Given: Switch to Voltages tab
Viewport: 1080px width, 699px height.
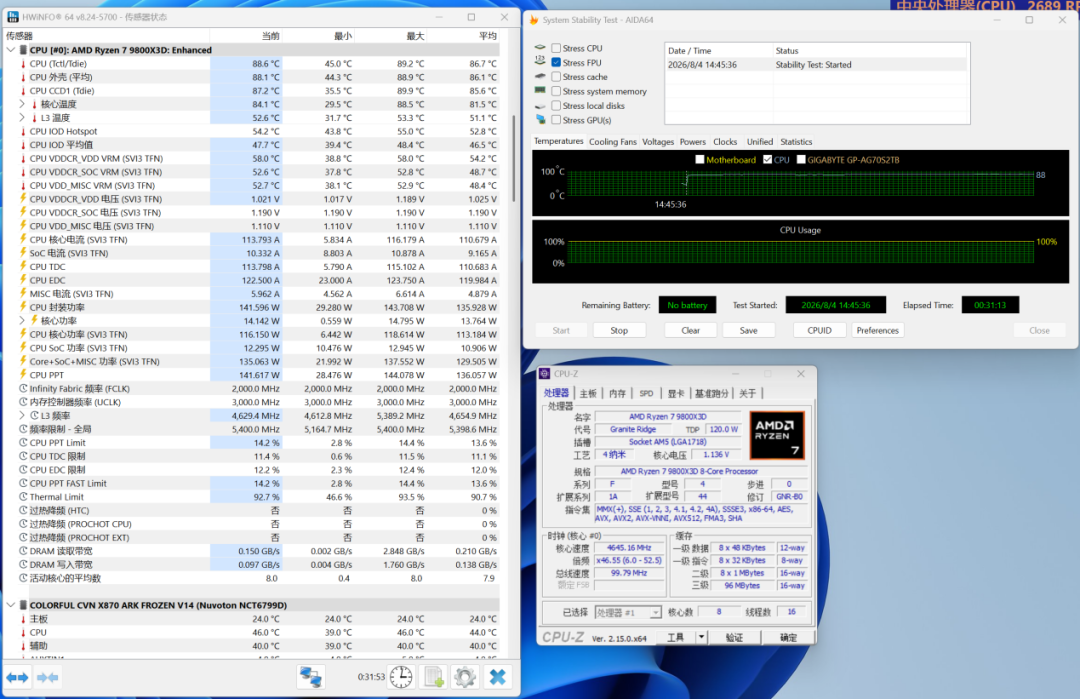Looking at the screenshot, I should [658, 142].
